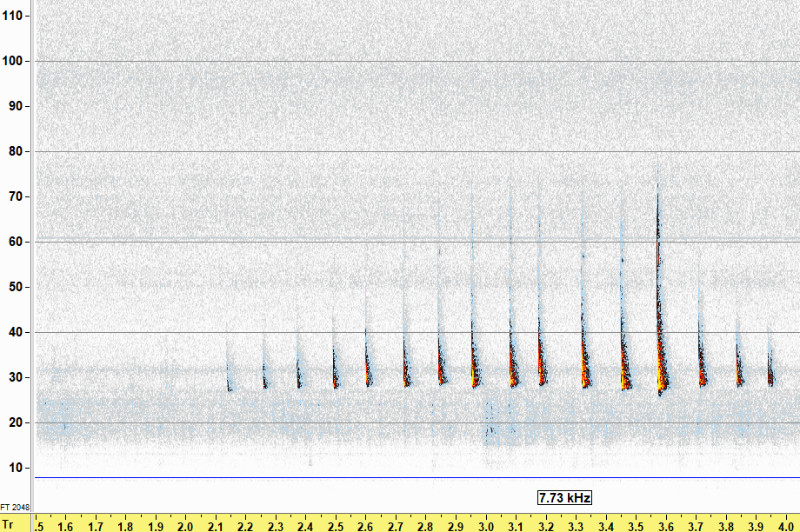The image size is (800, 532).
Task: Click the low-frequency noise blob below the 3.0s pulse
Action: 490,425
